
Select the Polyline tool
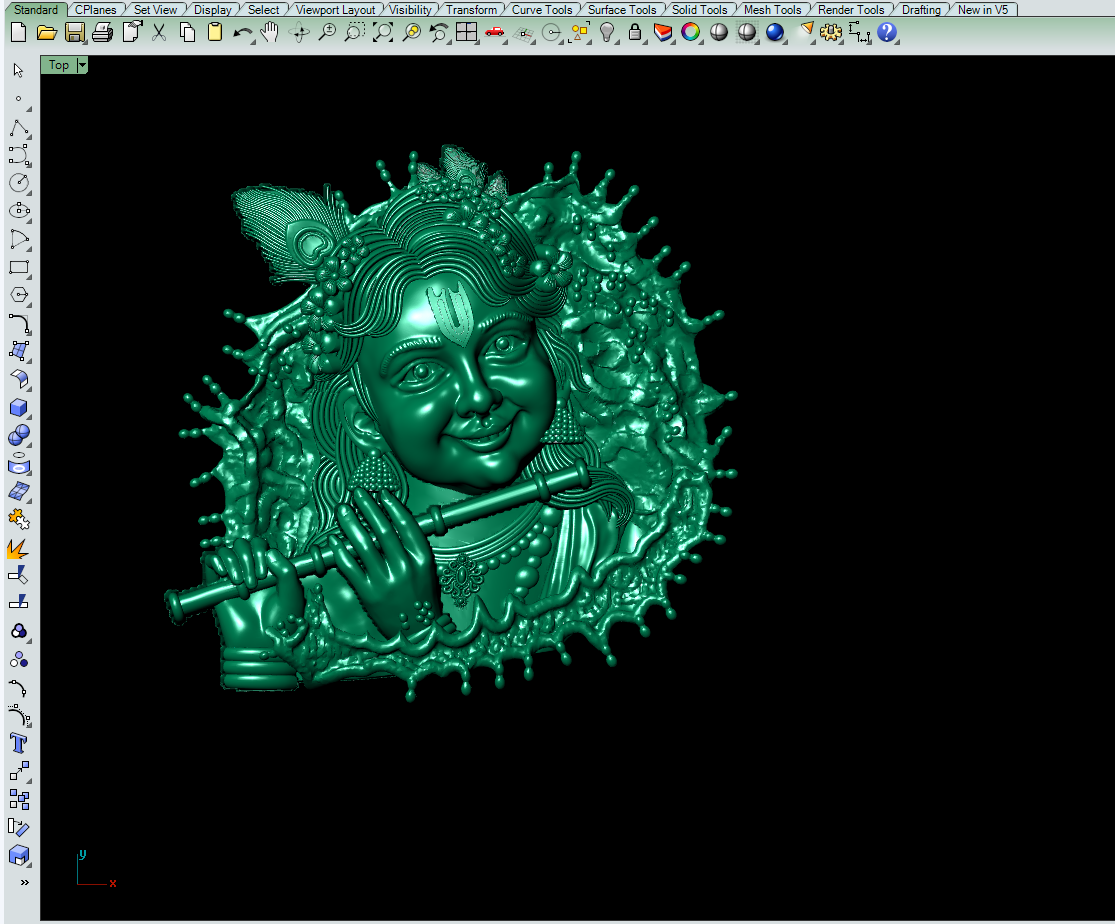click(x=19, y=127)
